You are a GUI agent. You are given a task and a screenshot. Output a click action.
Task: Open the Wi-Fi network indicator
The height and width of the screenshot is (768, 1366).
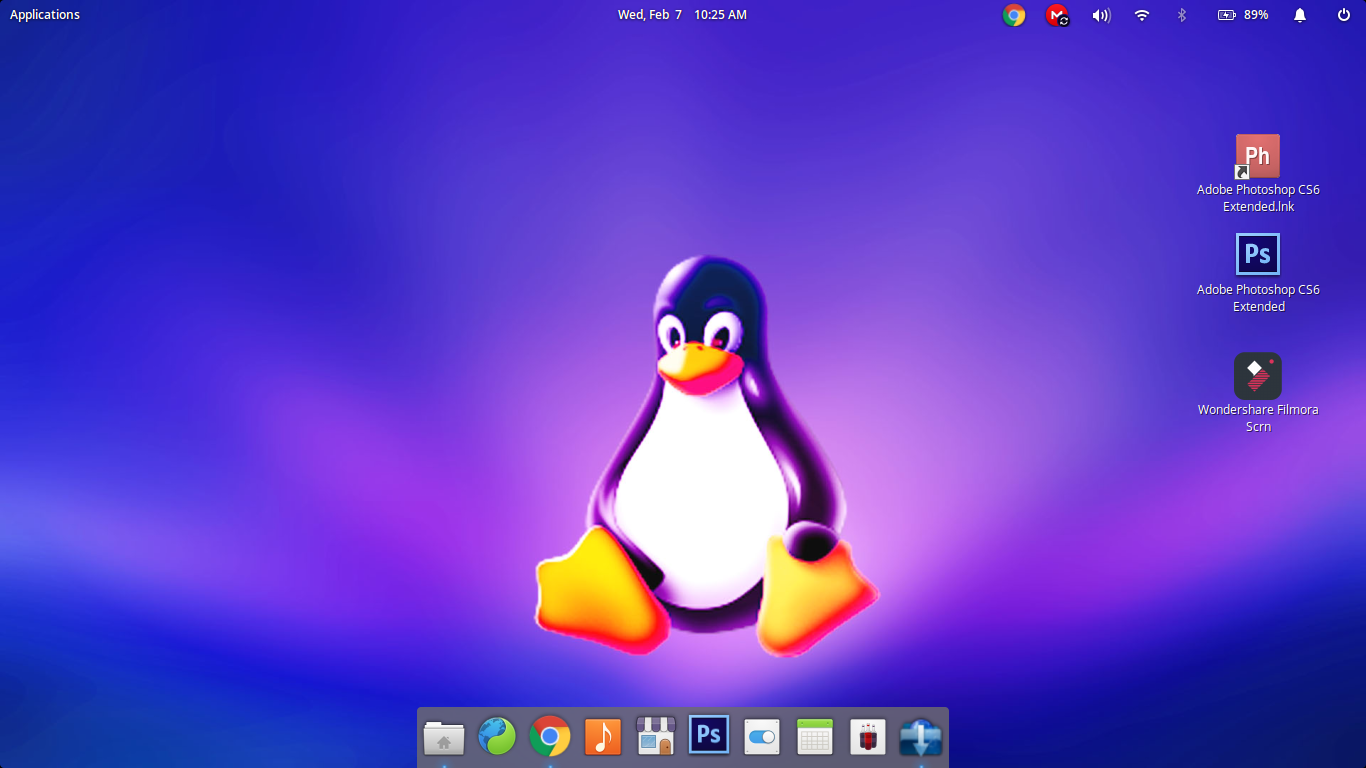coord(1142,15)
